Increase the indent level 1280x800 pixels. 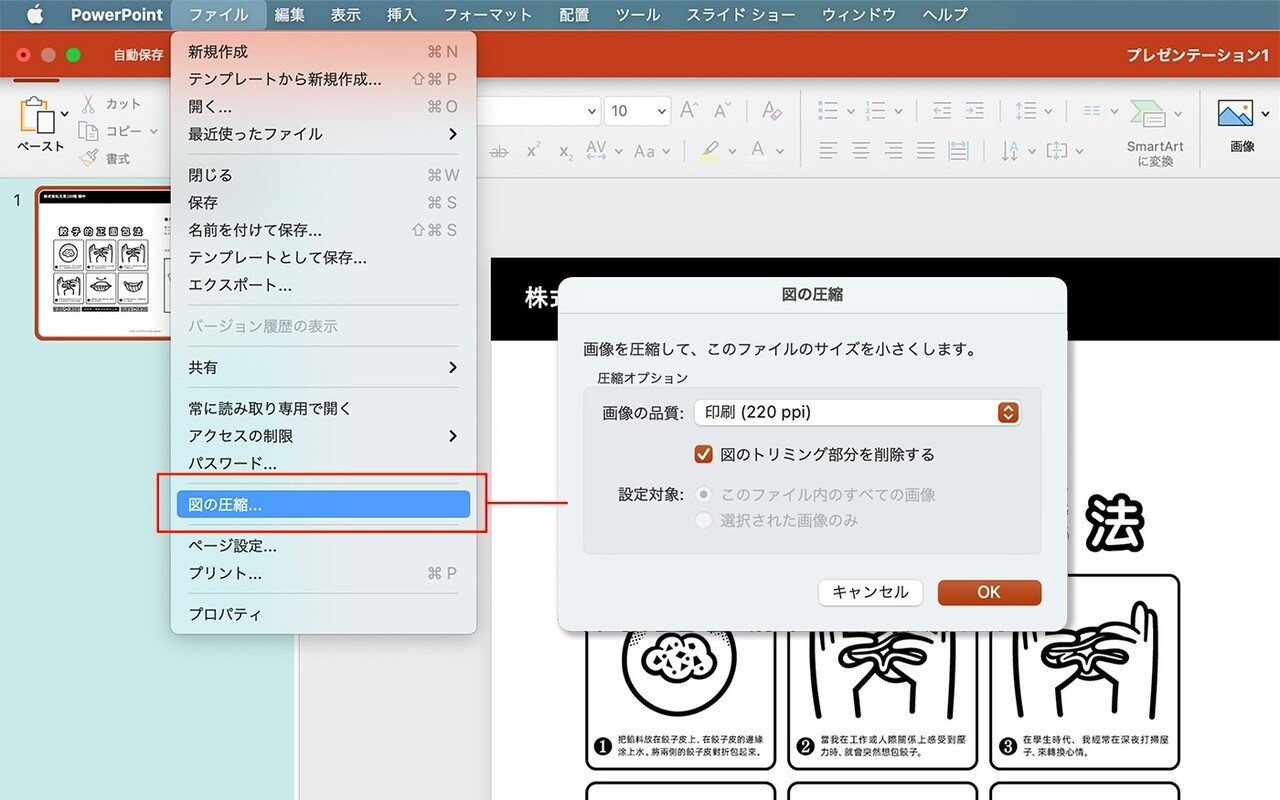click(976, 110)
